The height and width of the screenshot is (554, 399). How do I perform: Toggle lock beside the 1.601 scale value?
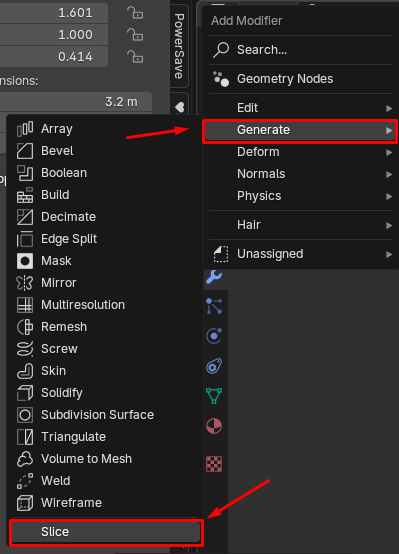pyautogui.click(x=135, y=13)
